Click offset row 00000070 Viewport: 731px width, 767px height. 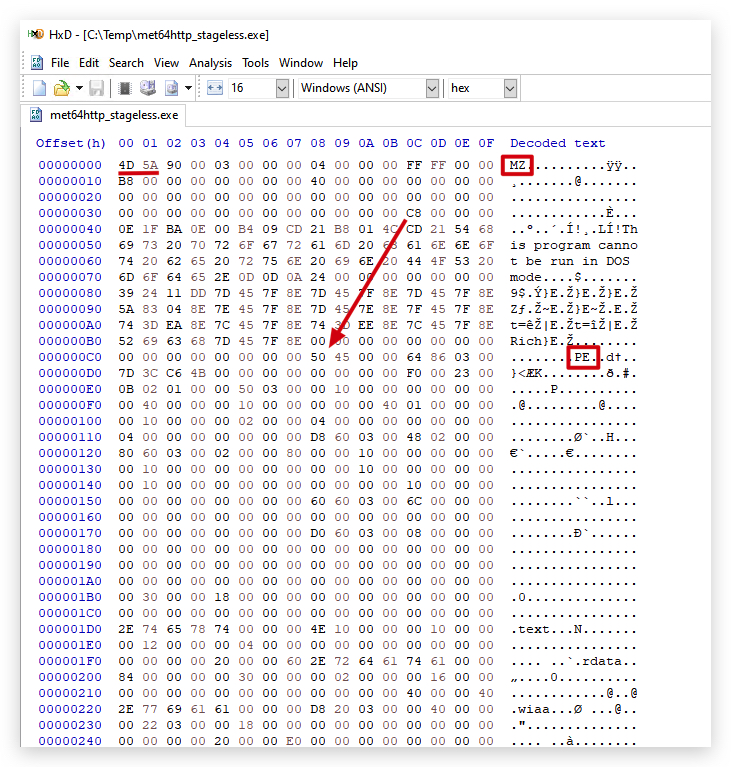[x=70, y=277]
